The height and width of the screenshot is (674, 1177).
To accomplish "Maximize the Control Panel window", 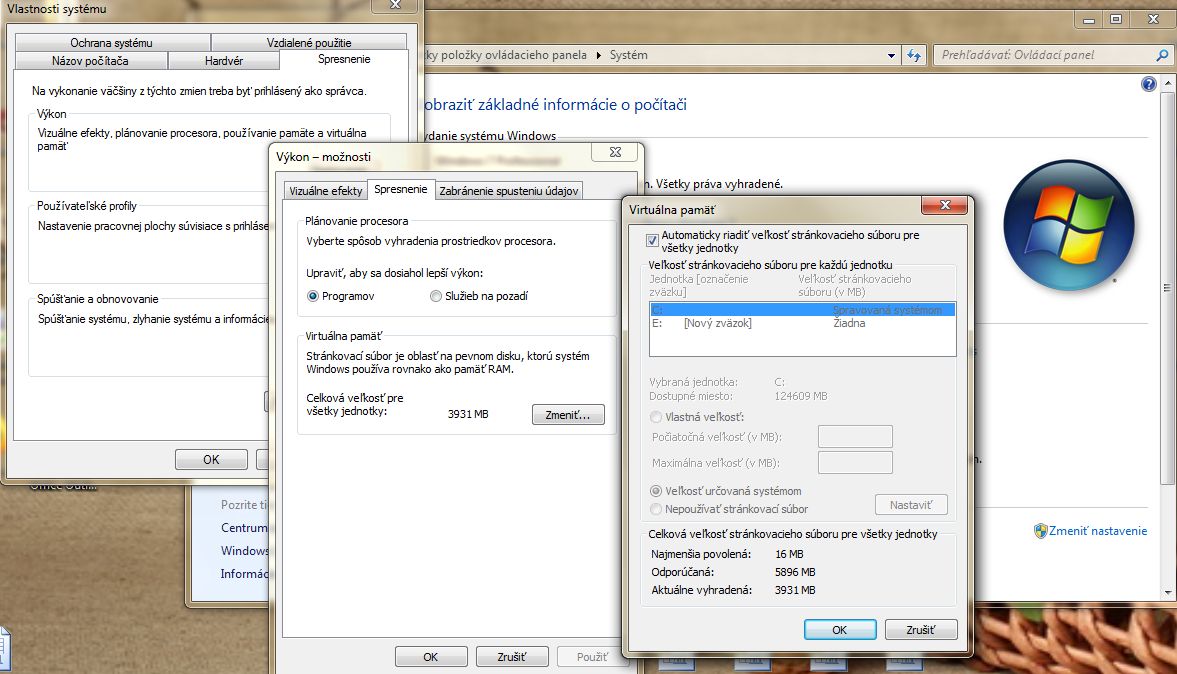I will pyautogui.click(x=1116, y=18).
